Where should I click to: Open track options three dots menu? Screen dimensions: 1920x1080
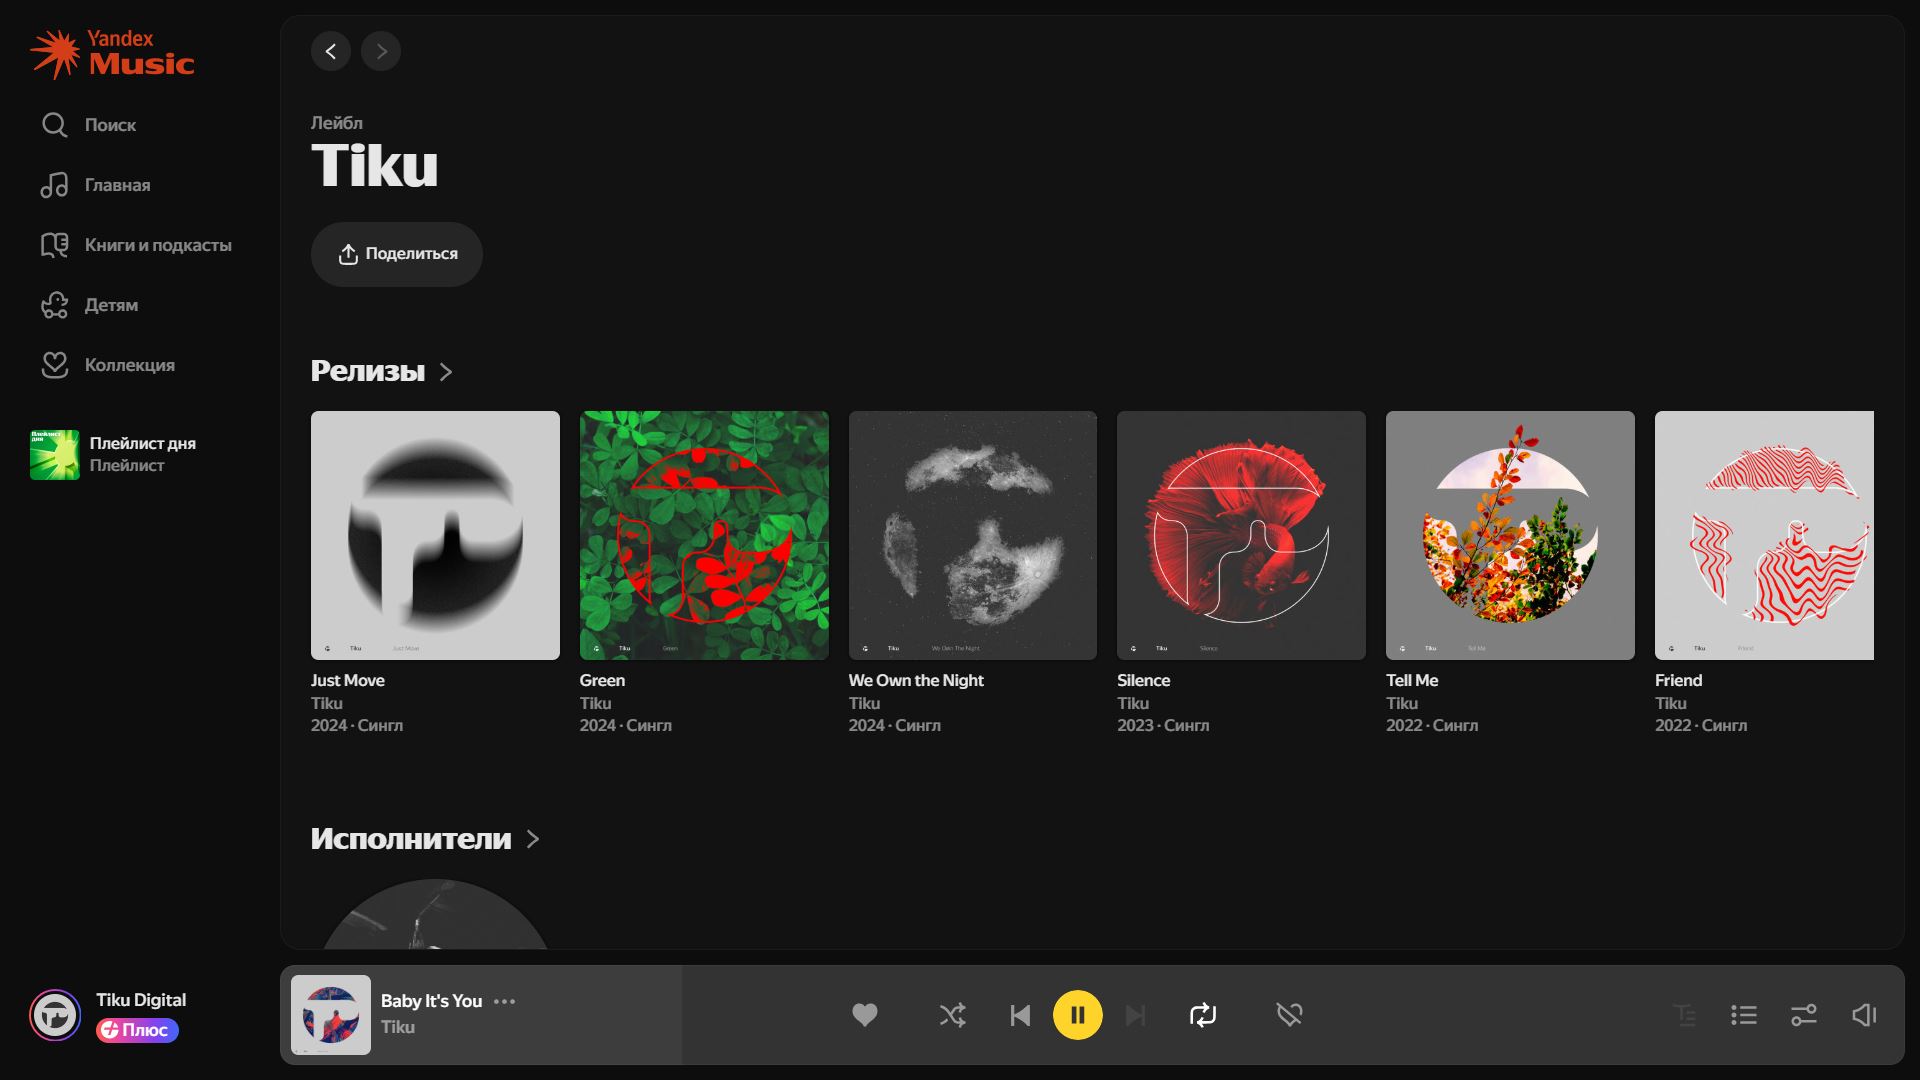click(x=505, y=1001)
